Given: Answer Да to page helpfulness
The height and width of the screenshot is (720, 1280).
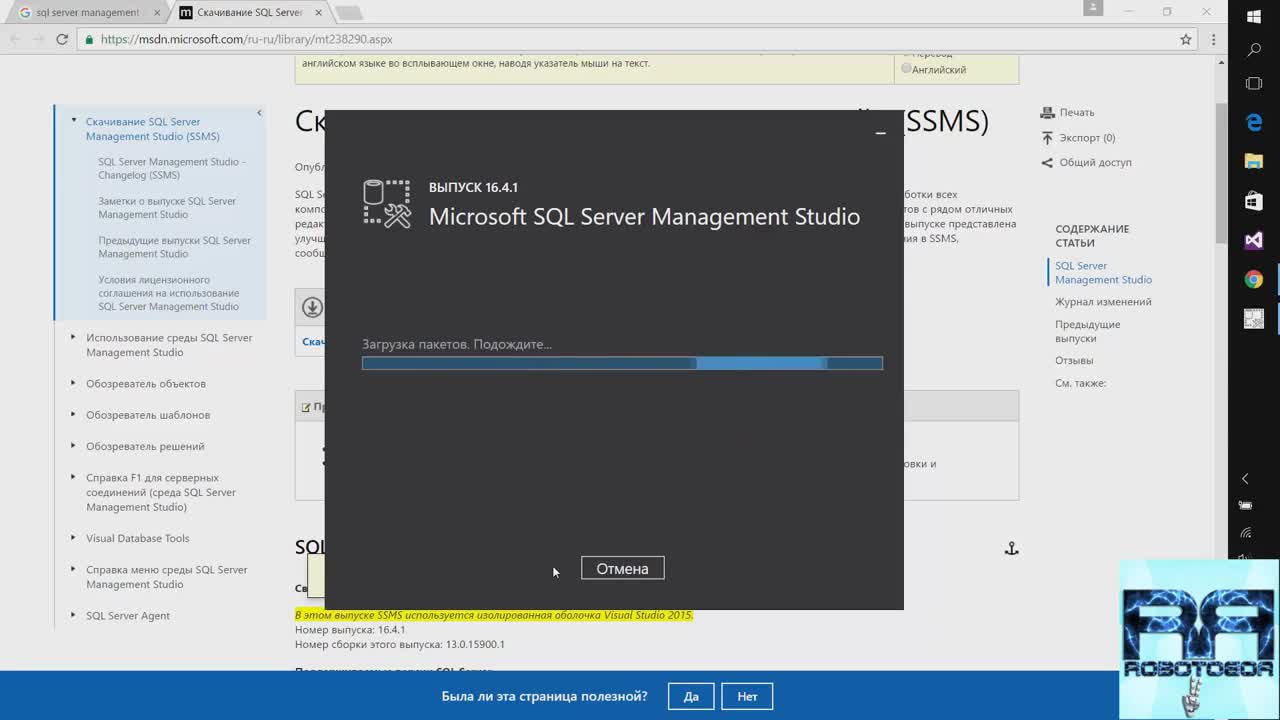Looking at the screenshot, I should [691, 696].
